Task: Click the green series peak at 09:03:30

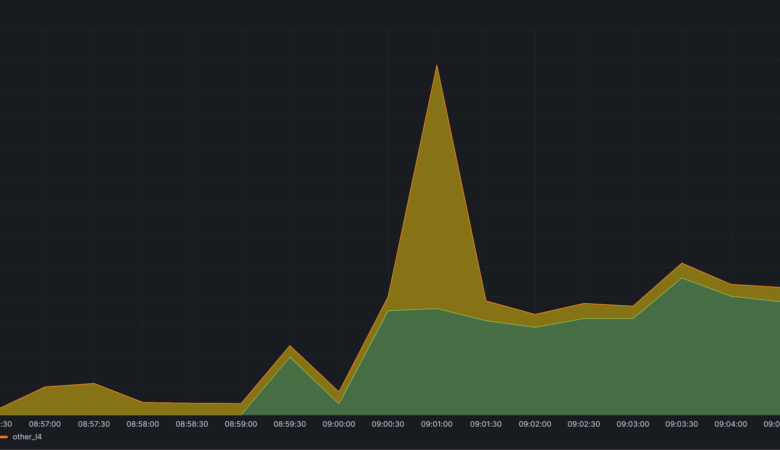Action: [x=682, y=278]
